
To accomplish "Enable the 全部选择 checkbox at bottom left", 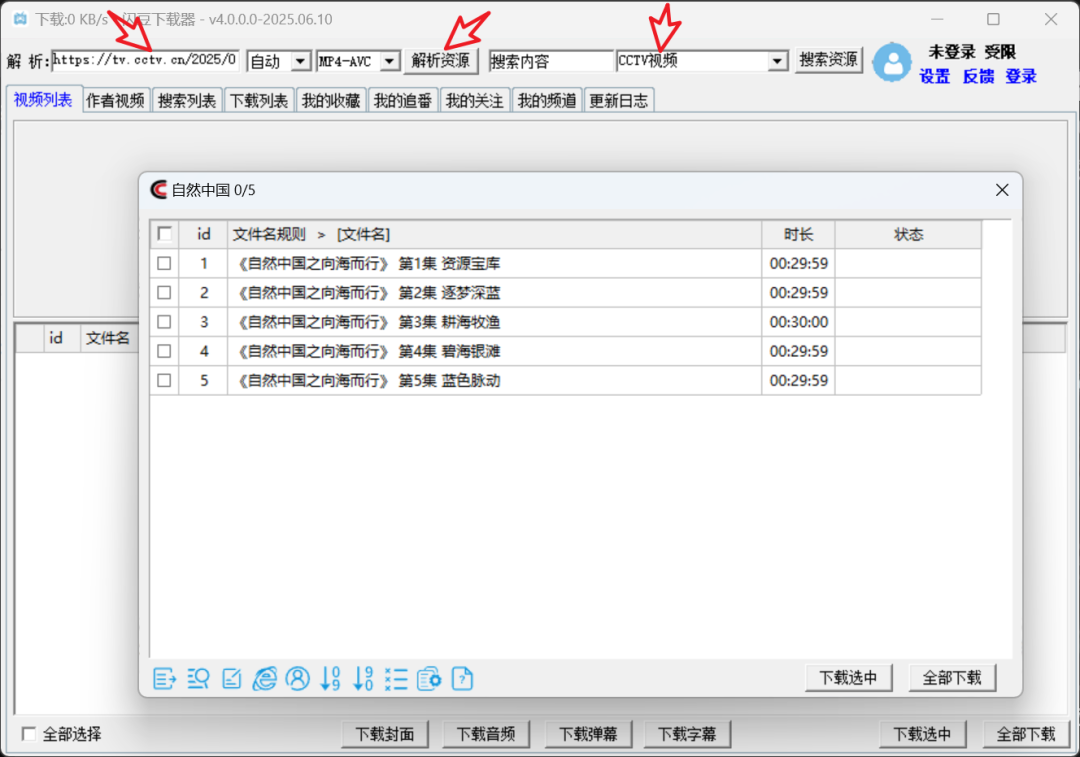I will (x=29, y=734).
